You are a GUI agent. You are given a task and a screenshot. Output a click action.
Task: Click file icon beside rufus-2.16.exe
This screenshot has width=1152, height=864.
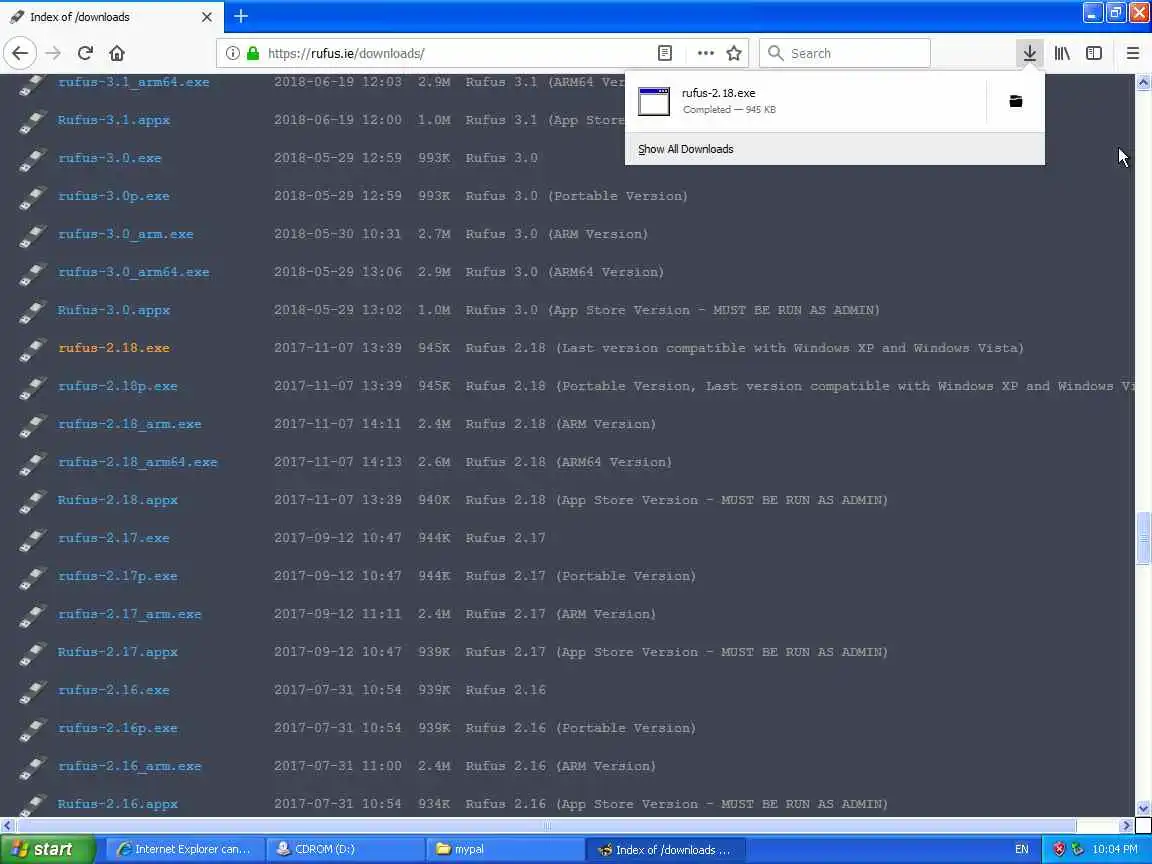(x=32, y=690)
